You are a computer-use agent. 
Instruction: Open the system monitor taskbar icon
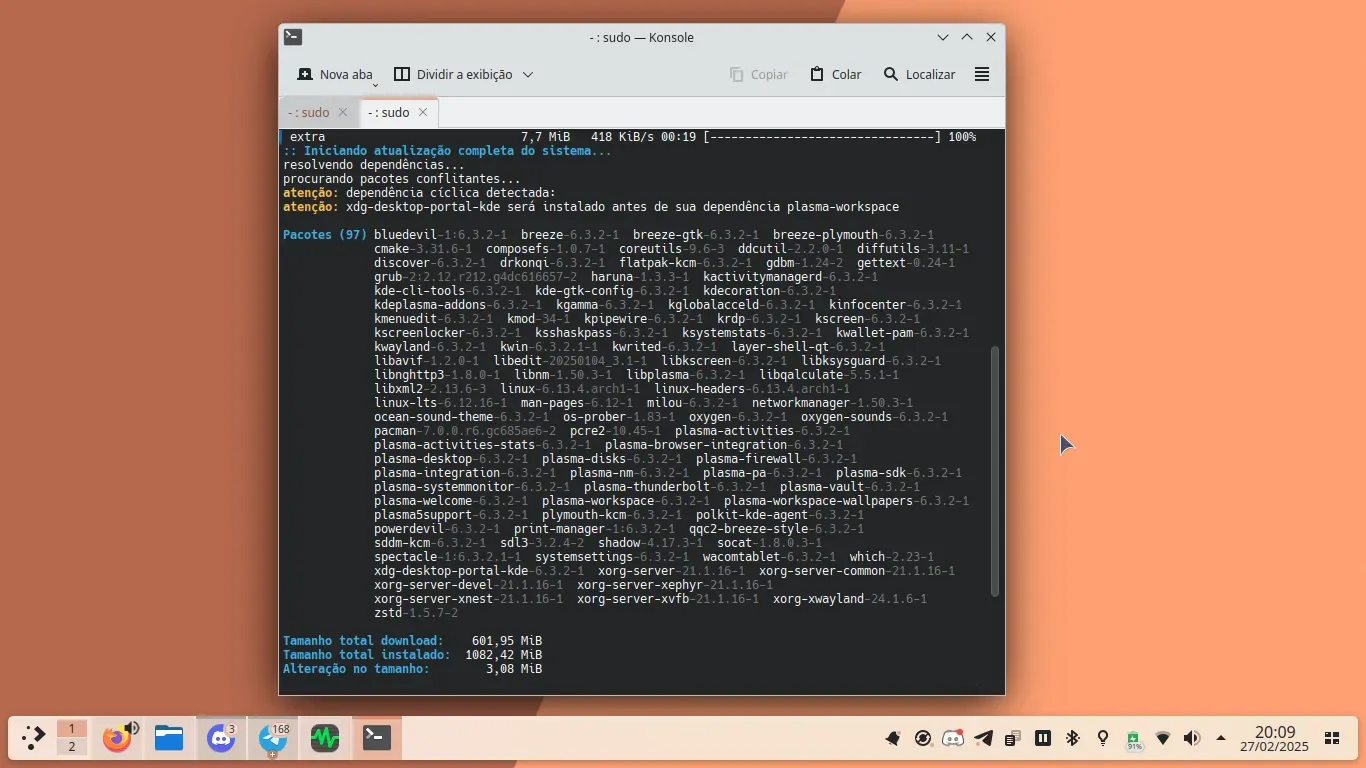(324, 739)
